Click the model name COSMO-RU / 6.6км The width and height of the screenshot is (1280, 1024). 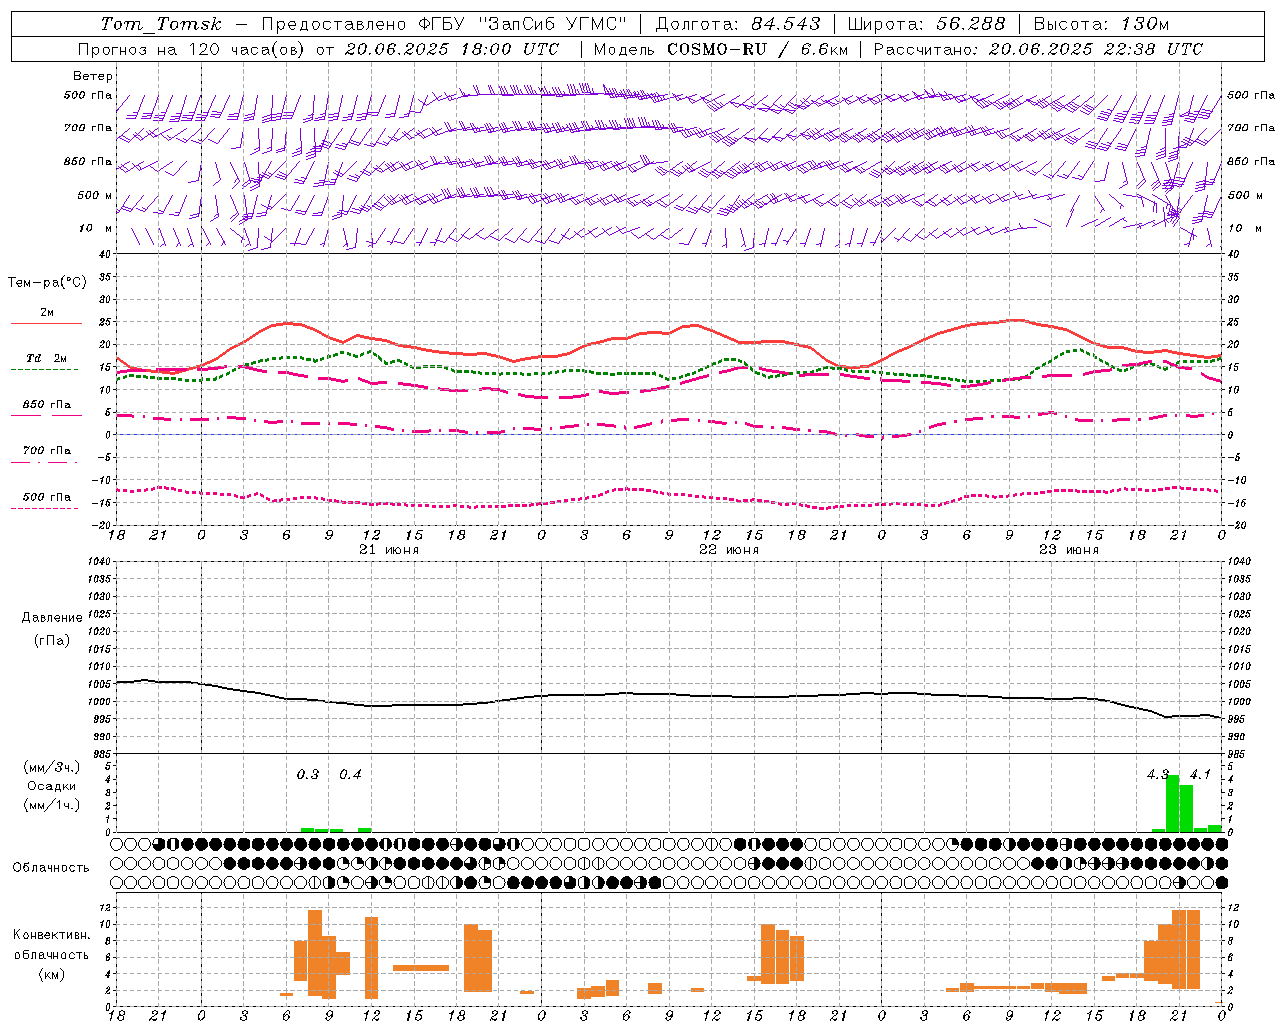click(758, 49)
